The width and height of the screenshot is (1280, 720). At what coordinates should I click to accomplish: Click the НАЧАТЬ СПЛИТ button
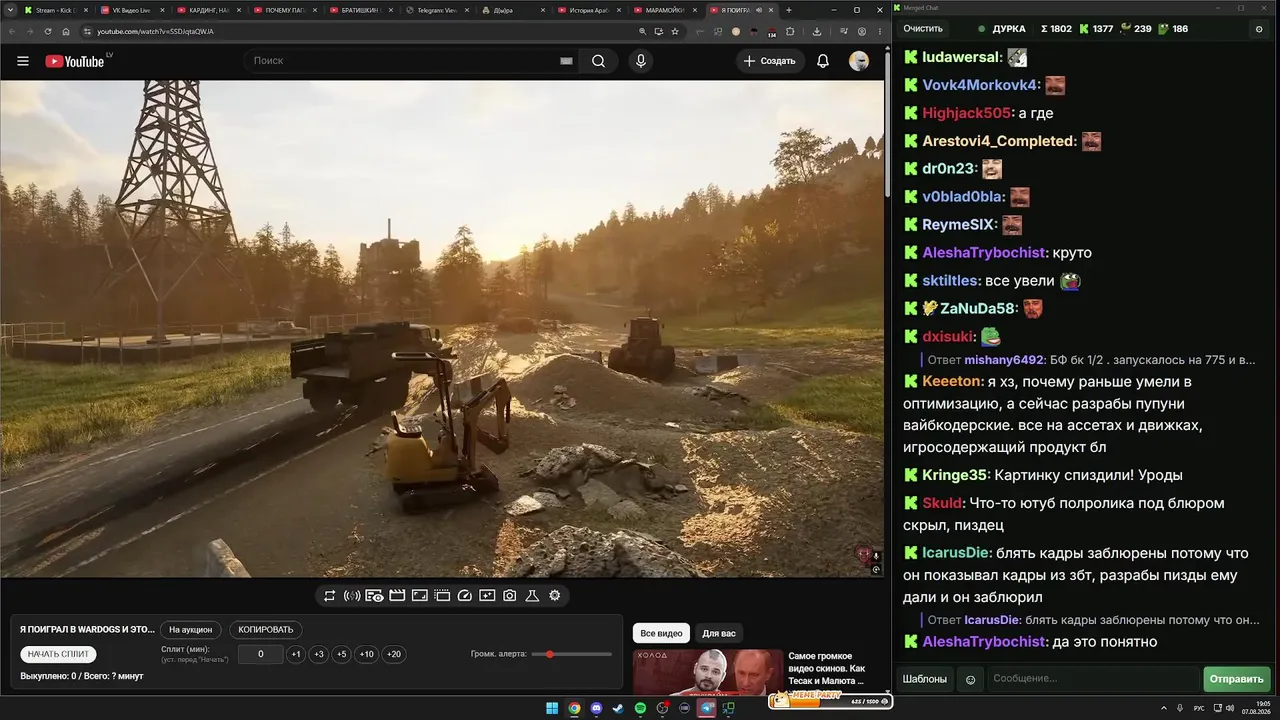[59, 654]
